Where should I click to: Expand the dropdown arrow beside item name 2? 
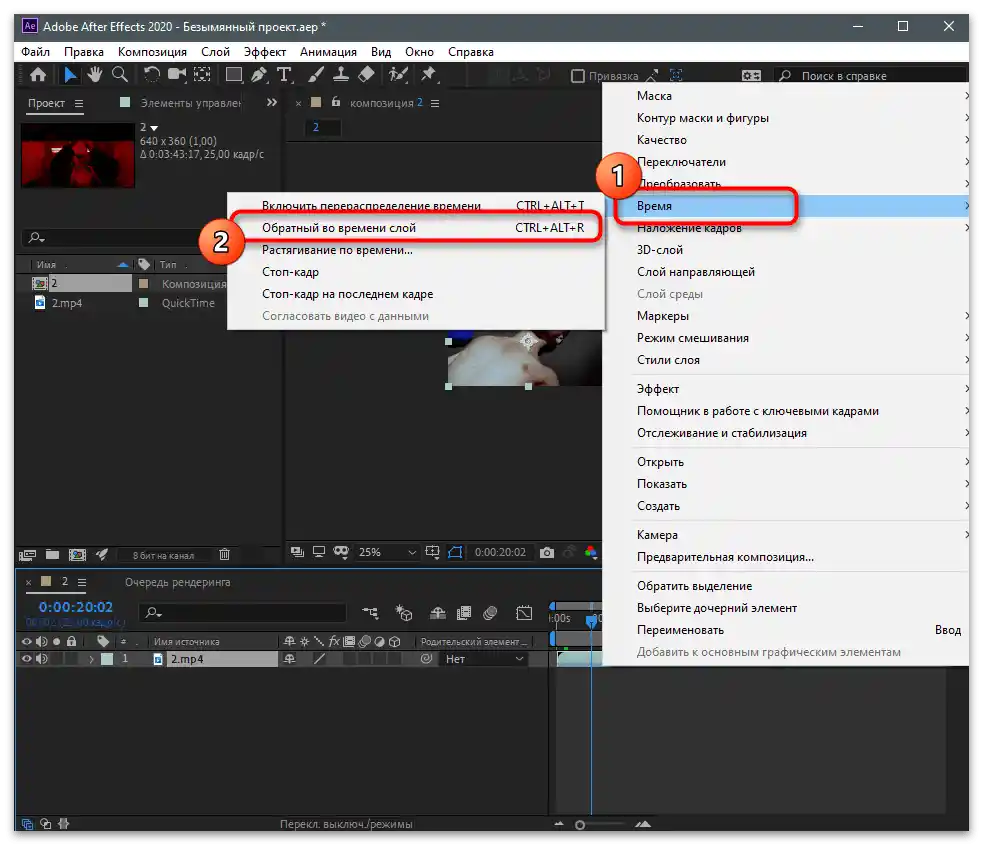coord(154,128)
